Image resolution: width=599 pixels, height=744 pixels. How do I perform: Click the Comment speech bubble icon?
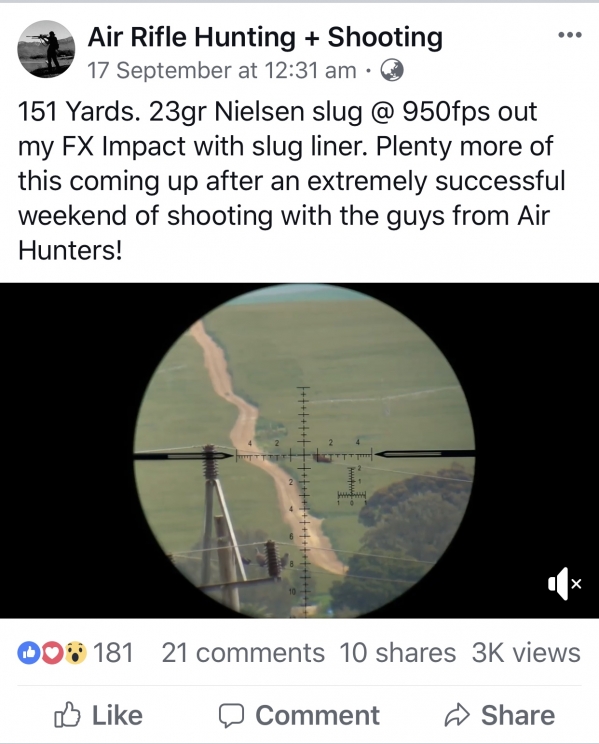click(x=231, y=716)
